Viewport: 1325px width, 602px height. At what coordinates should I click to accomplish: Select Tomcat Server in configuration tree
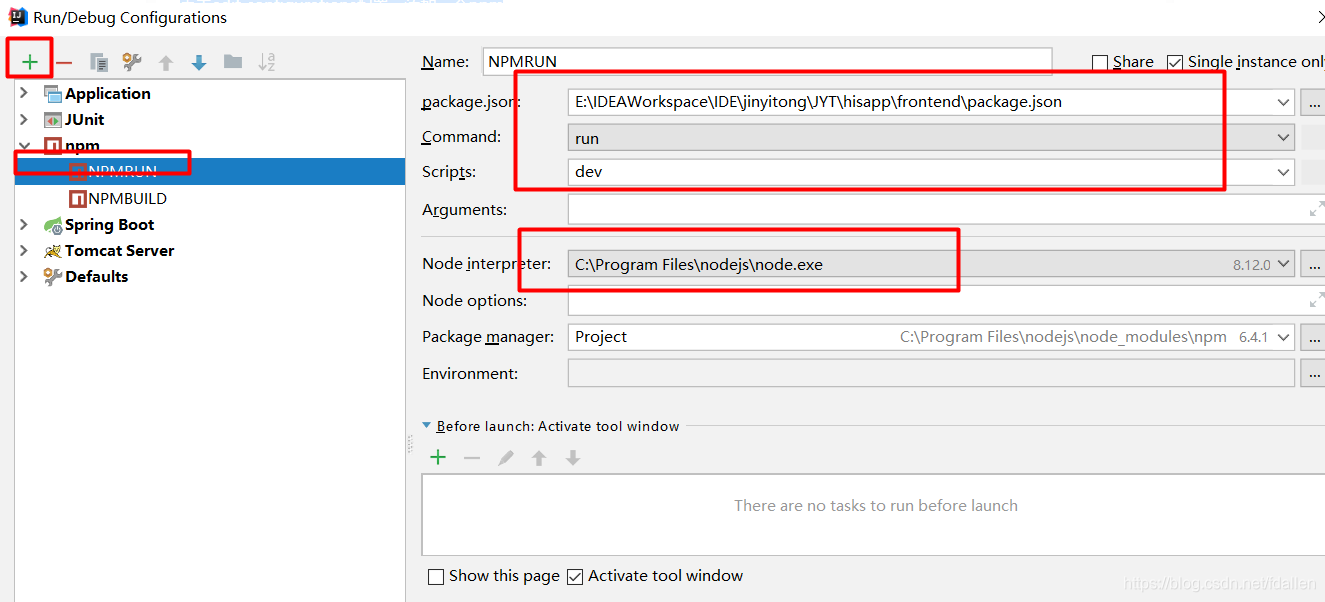point(120,250)
